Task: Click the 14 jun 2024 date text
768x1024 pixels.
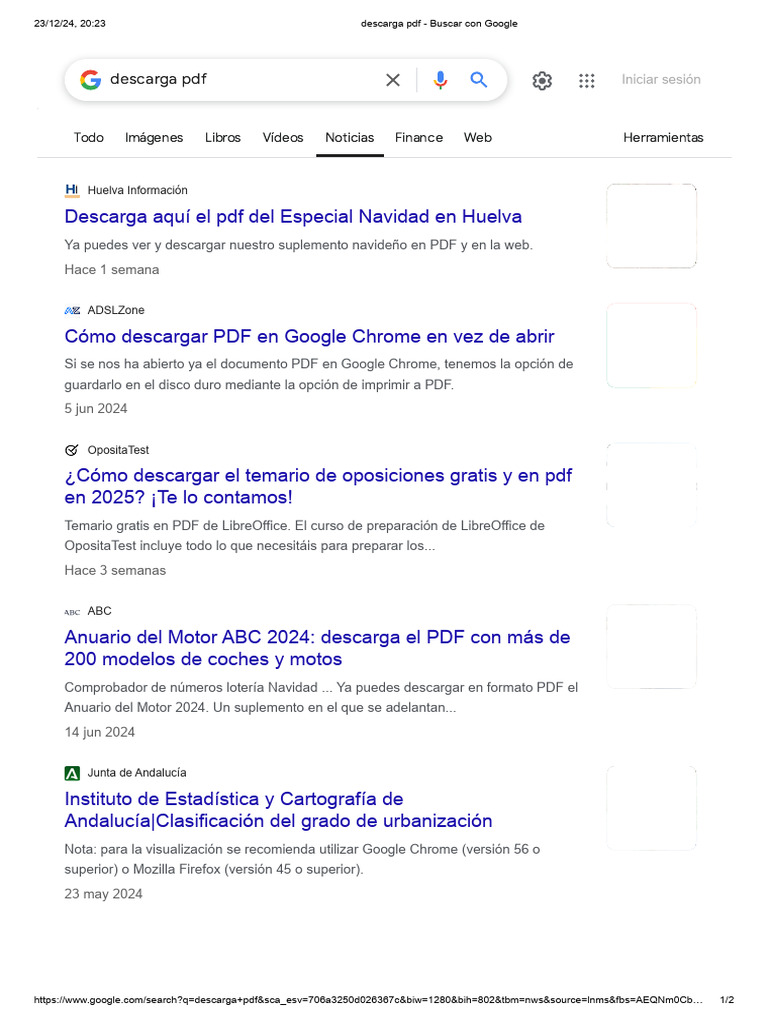Action: pos(100,733)
